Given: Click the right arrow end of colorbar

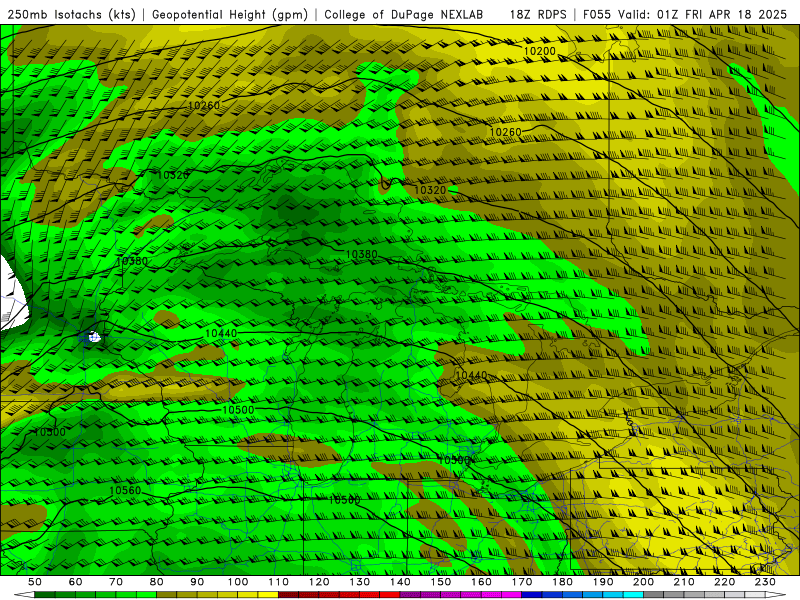Looking at the screenshot, I should 776,595.
